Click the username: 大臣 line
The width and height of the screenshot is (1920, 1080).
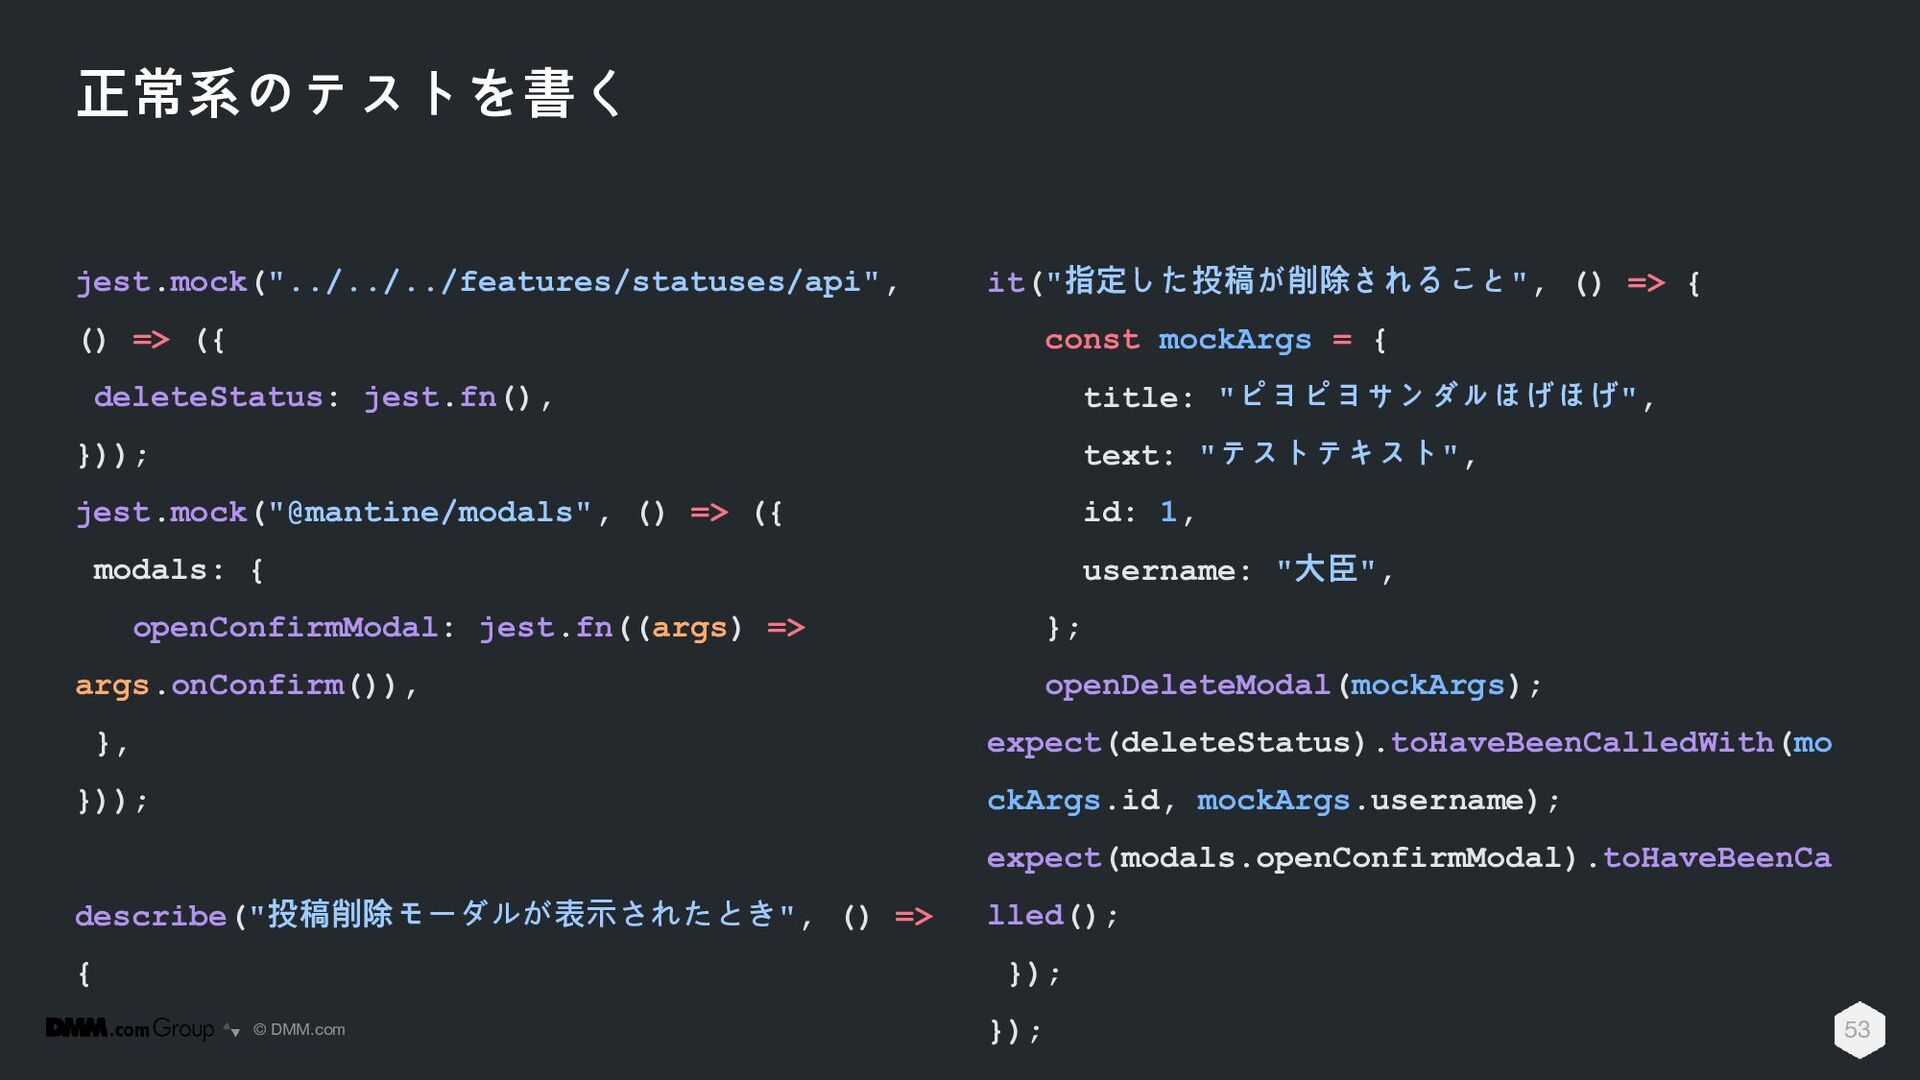(x=1238, y=570)
